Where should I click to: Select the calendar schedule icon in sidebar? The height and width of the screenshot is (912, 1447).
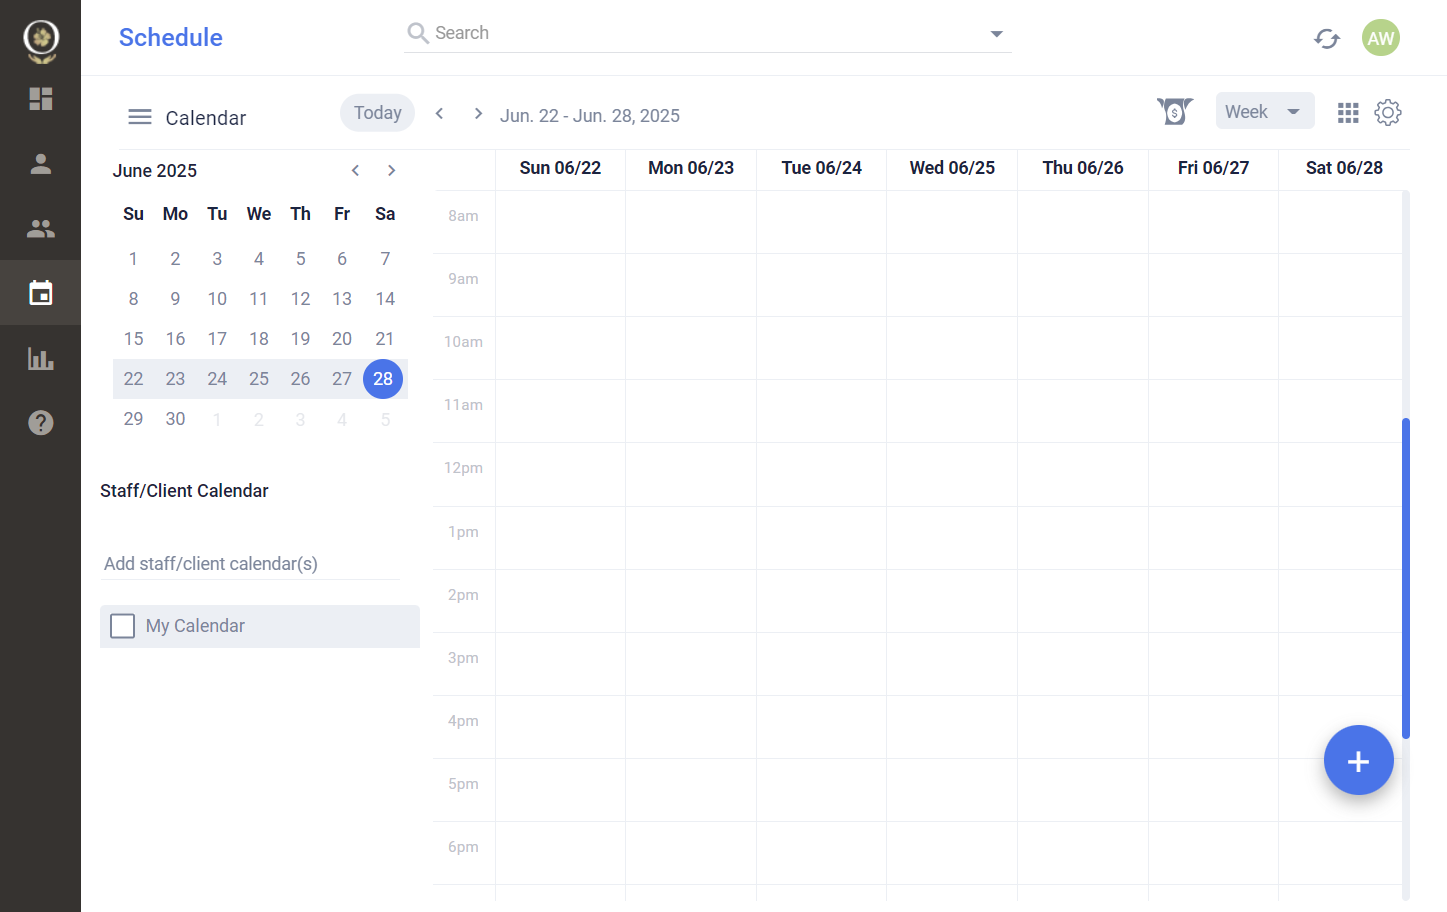pos(40,293)
